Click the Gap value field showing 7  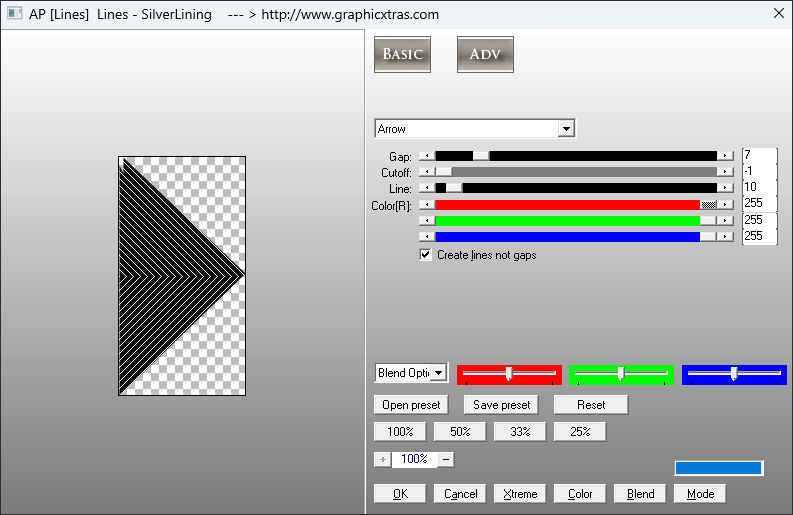pyautogui.click(x=759, y=155)
